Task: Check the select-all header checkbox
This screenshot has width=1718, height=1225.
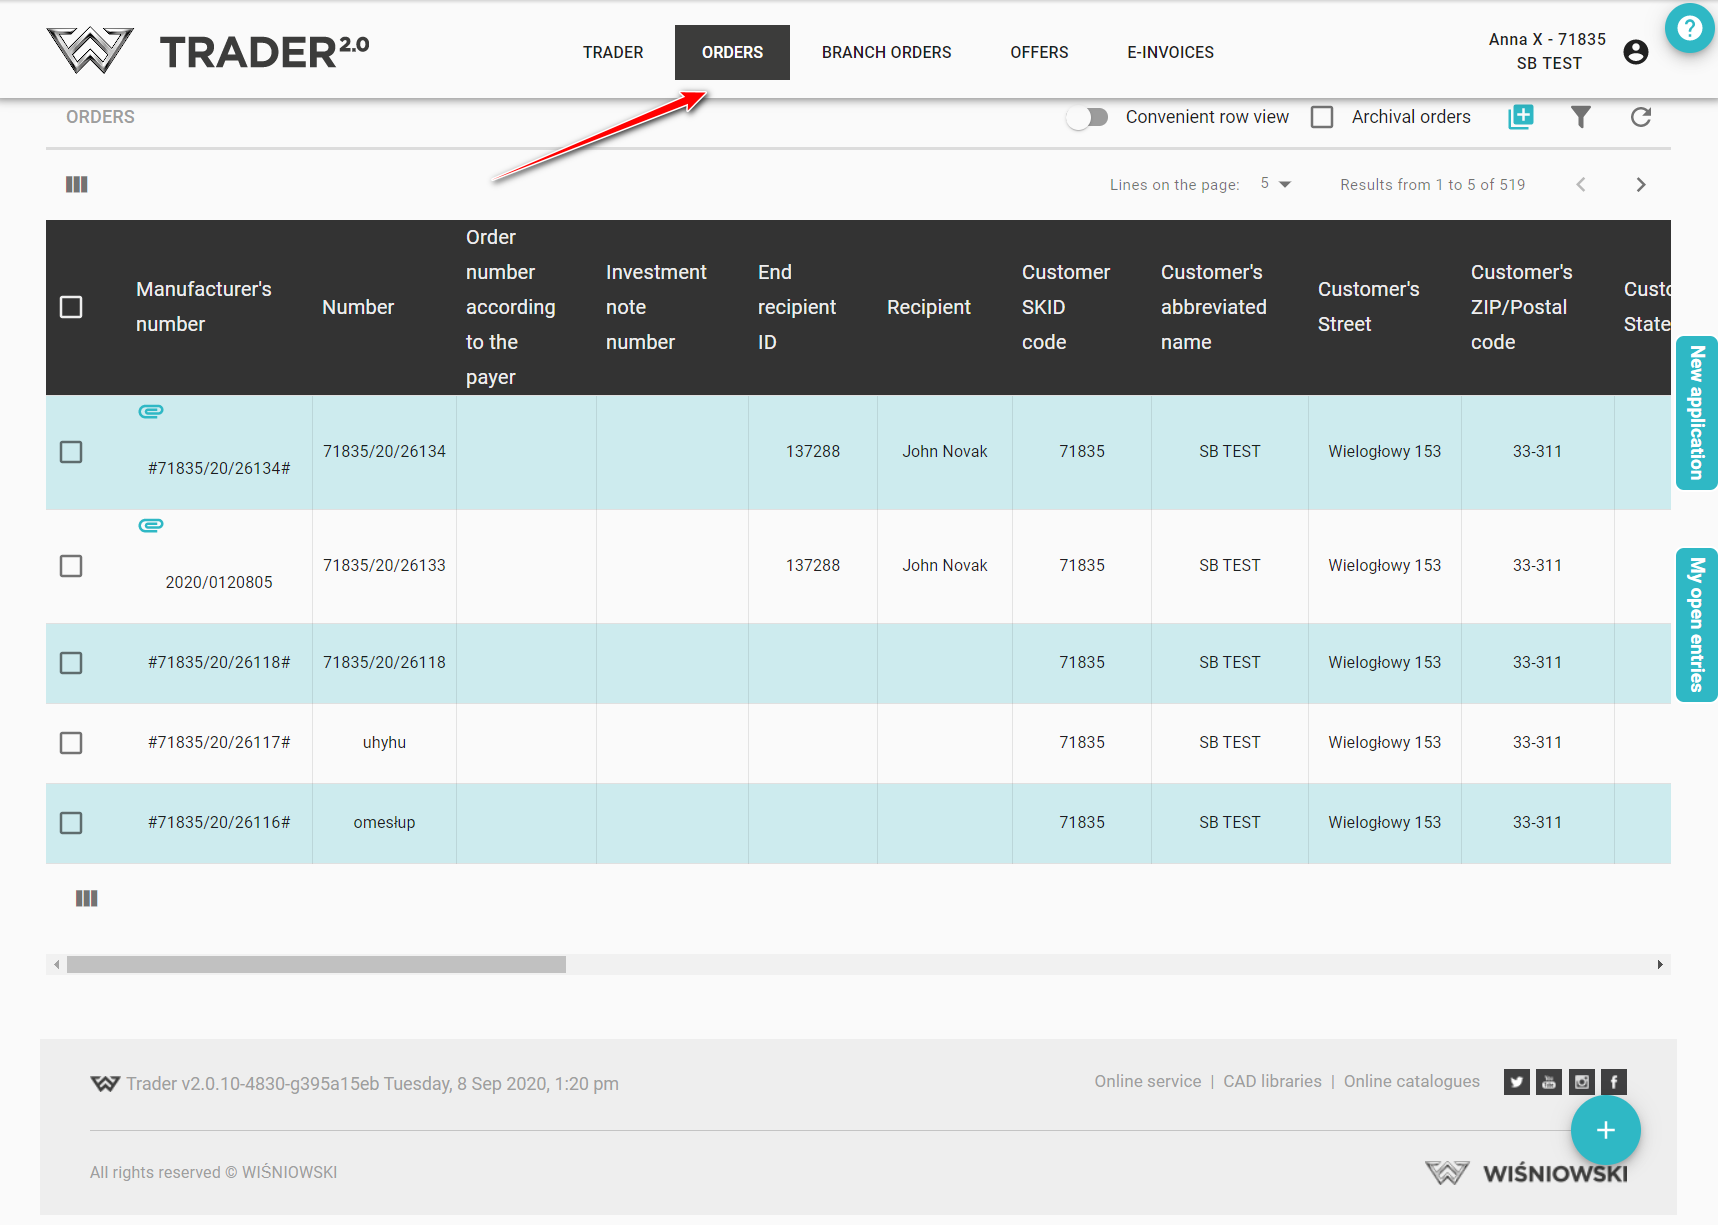Action: 71,307
